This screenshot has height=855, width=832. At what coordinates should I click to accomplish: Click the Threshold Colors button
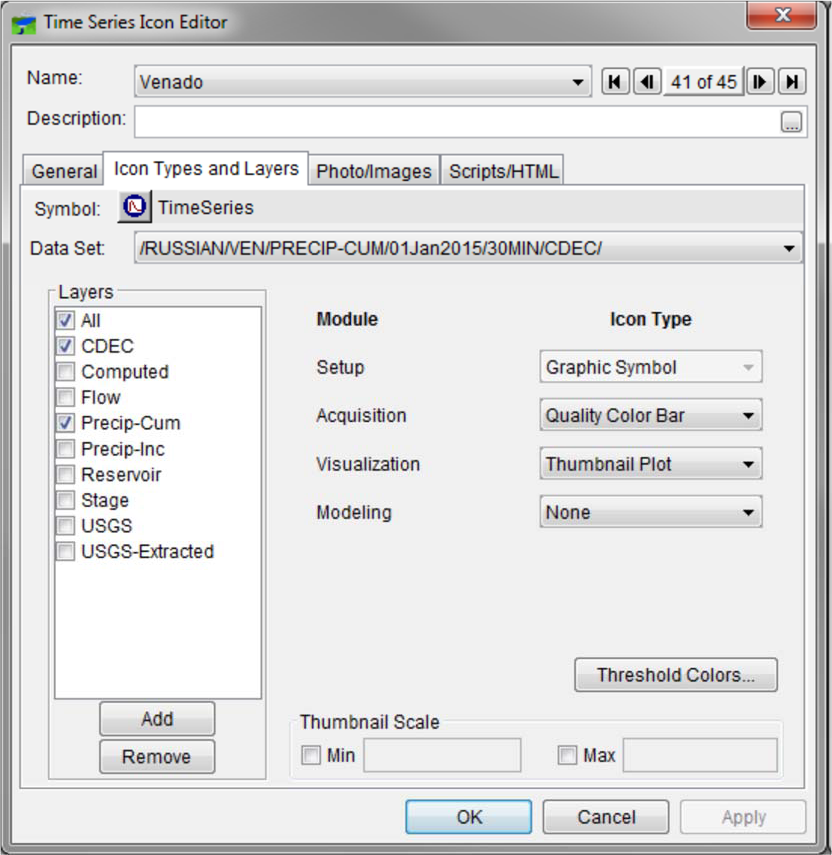point(675,675)
